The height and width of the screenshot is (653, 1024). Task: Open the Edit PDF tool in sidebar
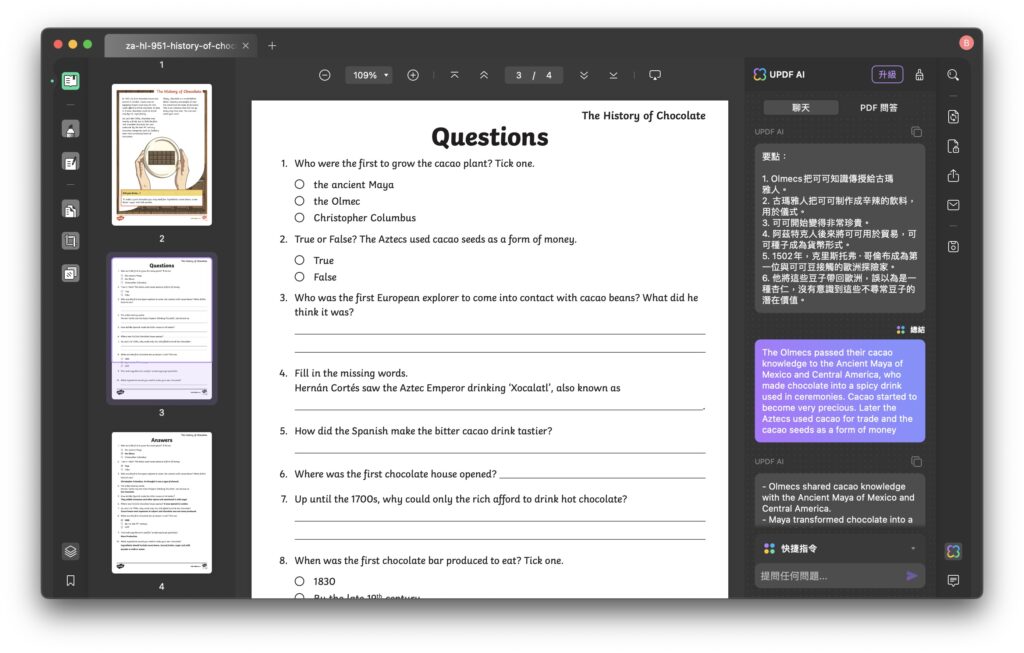click(x=71, y=162)
